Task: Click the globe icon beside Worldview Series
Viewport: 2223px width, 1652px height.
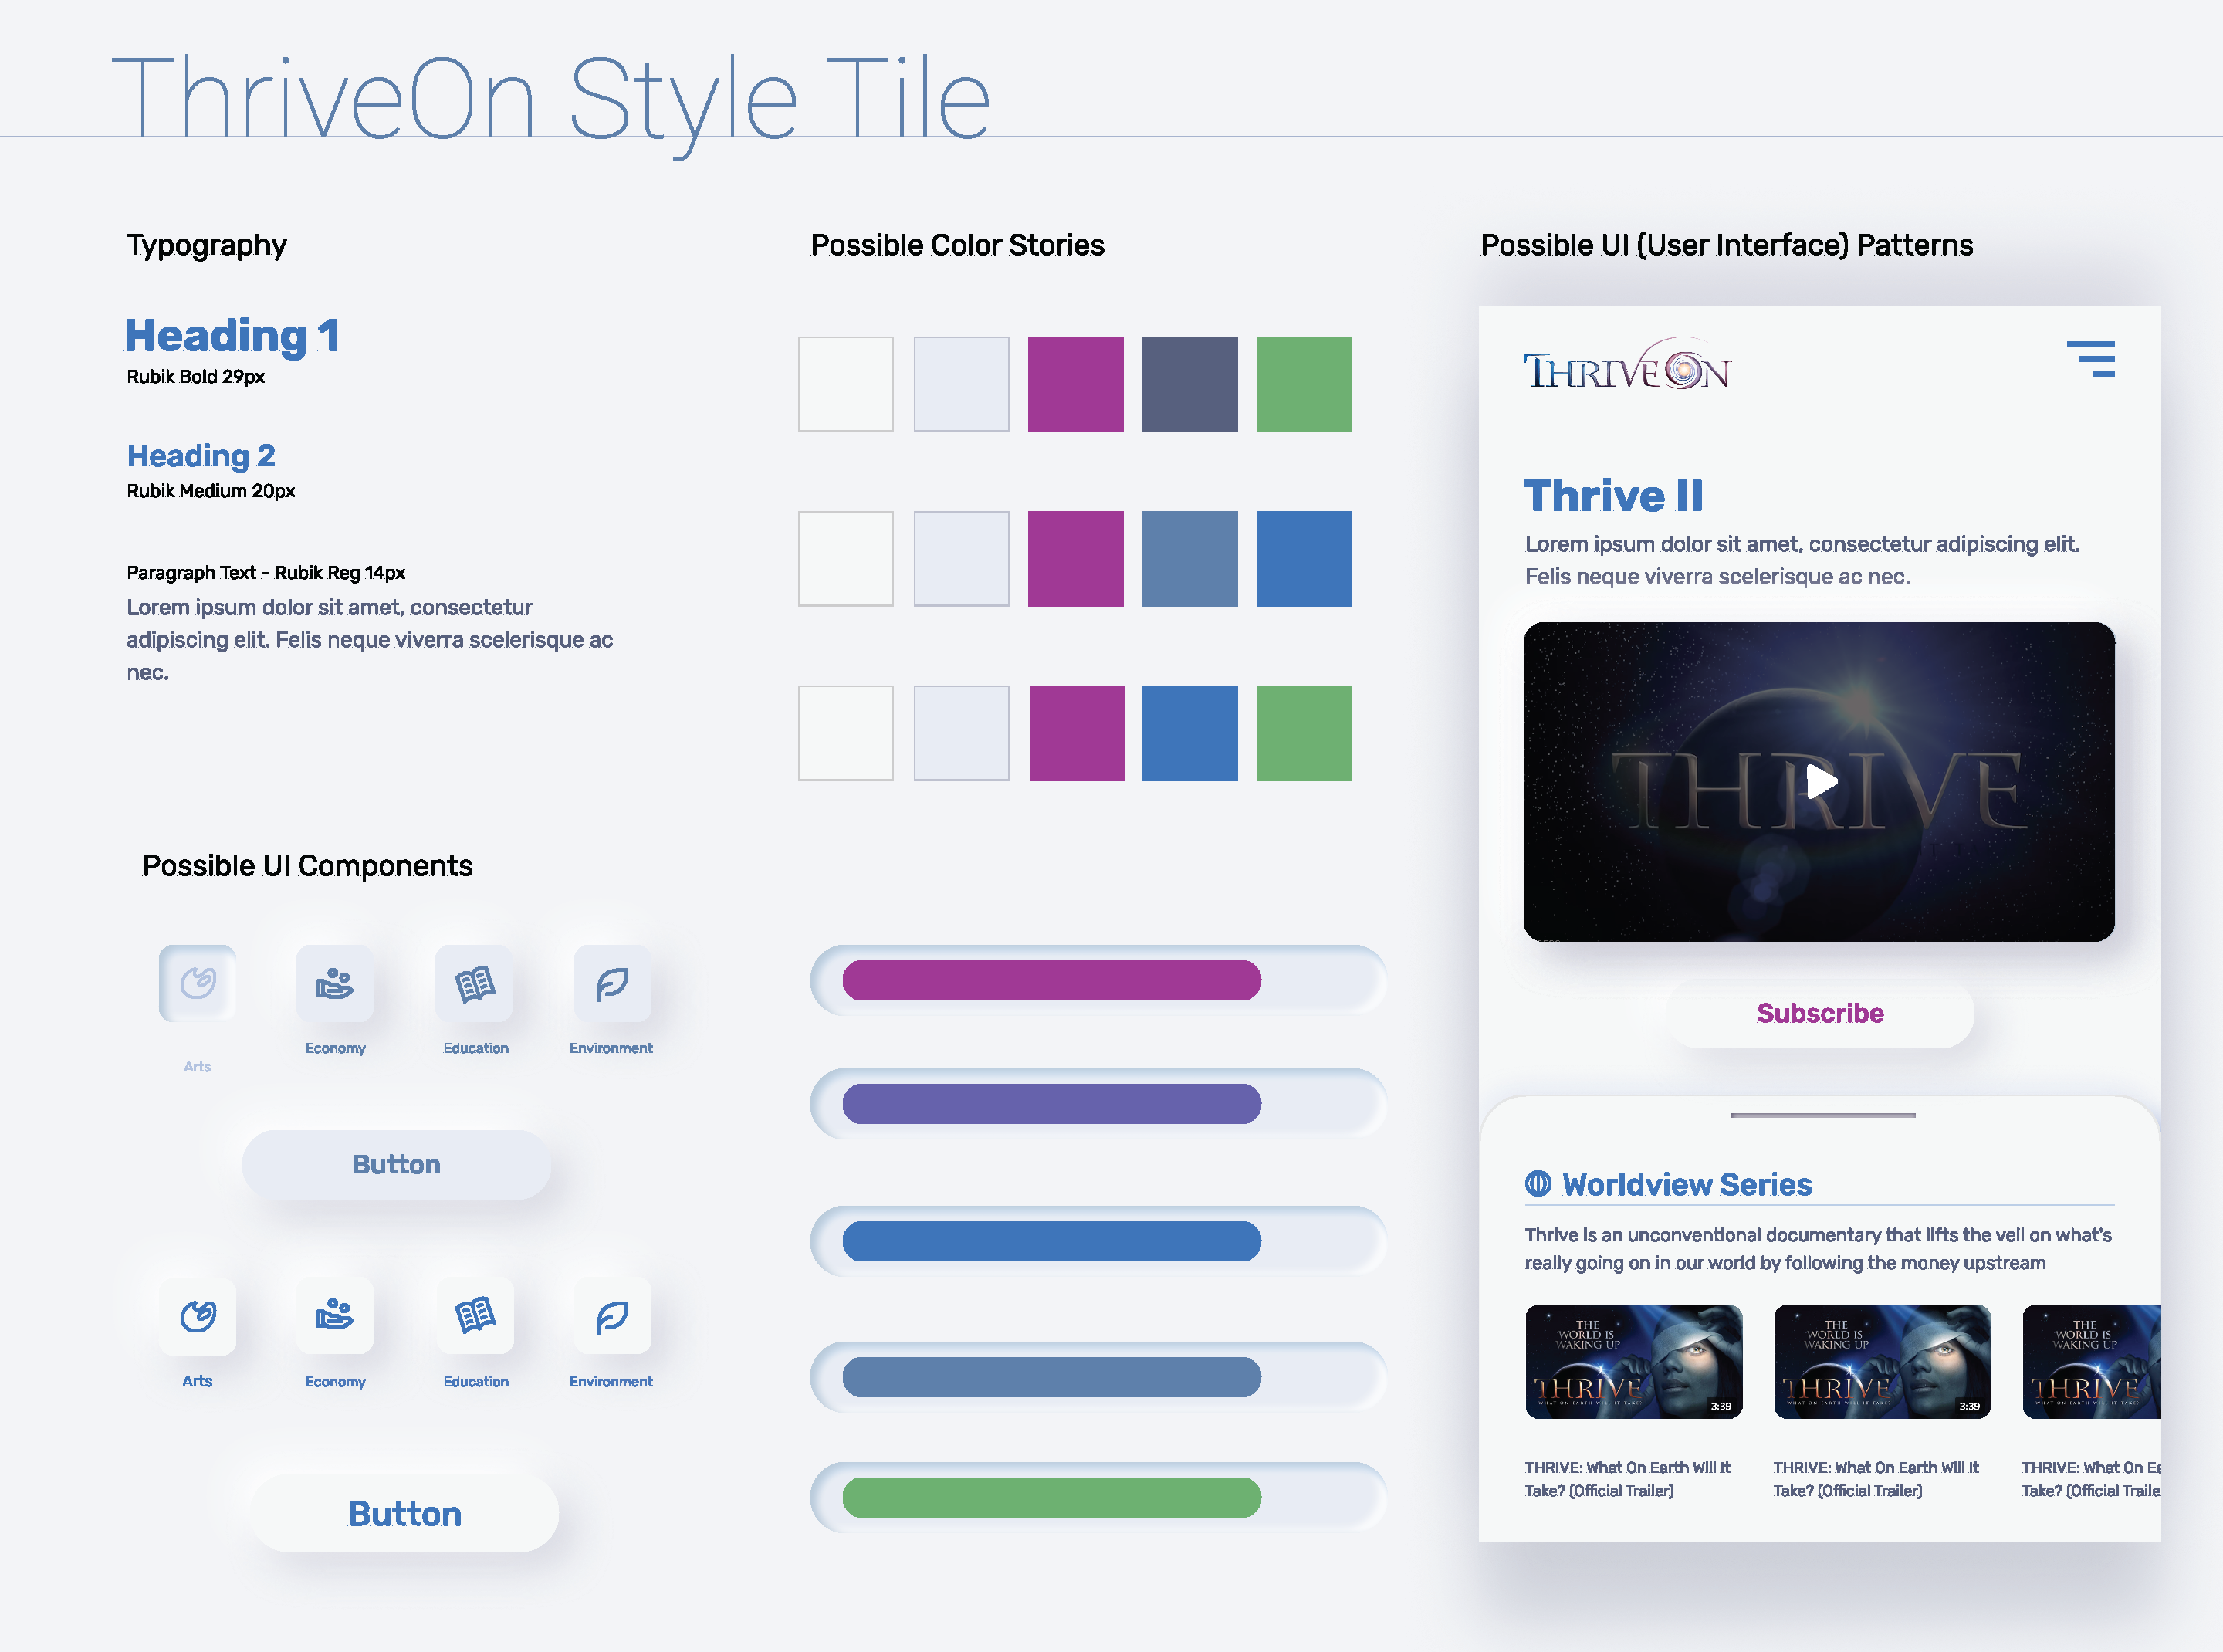Action: 1538,1184
